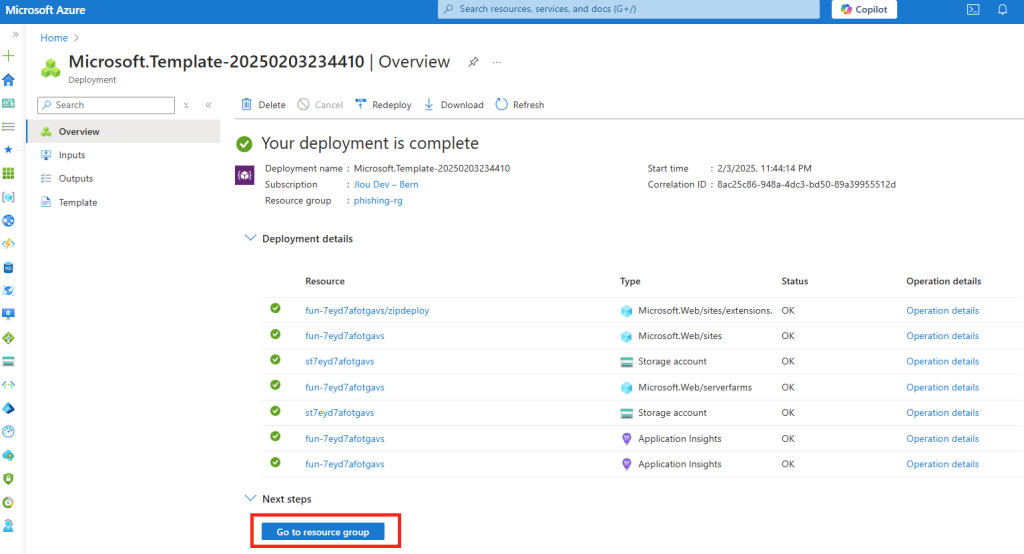
Task: Open fun-7eyd7afotgavs link in Microsoft.Web/serverfarms row
Action: click(345, 387)
